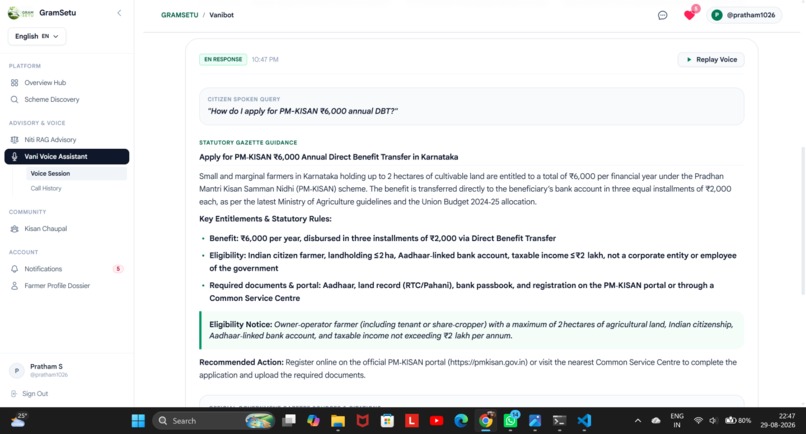This screenshot has width=806, height=434.
Task: Open the volume speaker tray icon
Action: [x=713, y=421]
